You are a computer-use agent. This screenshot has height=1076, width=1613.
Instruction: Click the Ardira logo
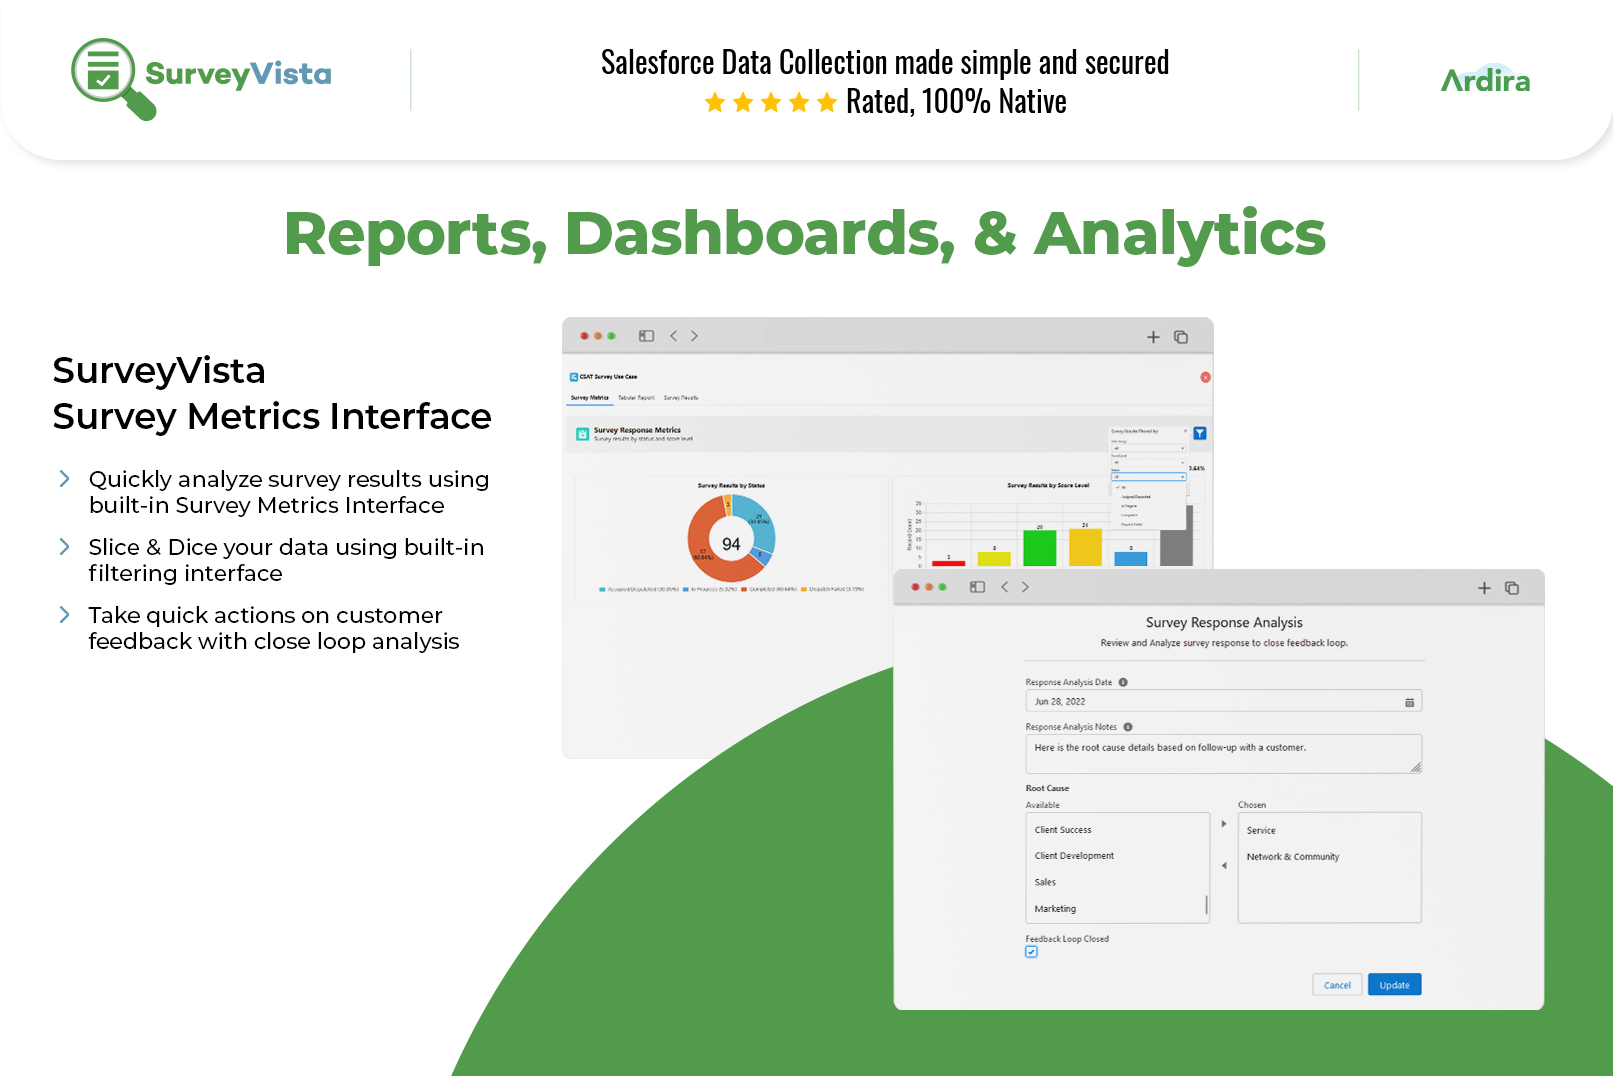pyautogui.click(x=1486, y=80)
